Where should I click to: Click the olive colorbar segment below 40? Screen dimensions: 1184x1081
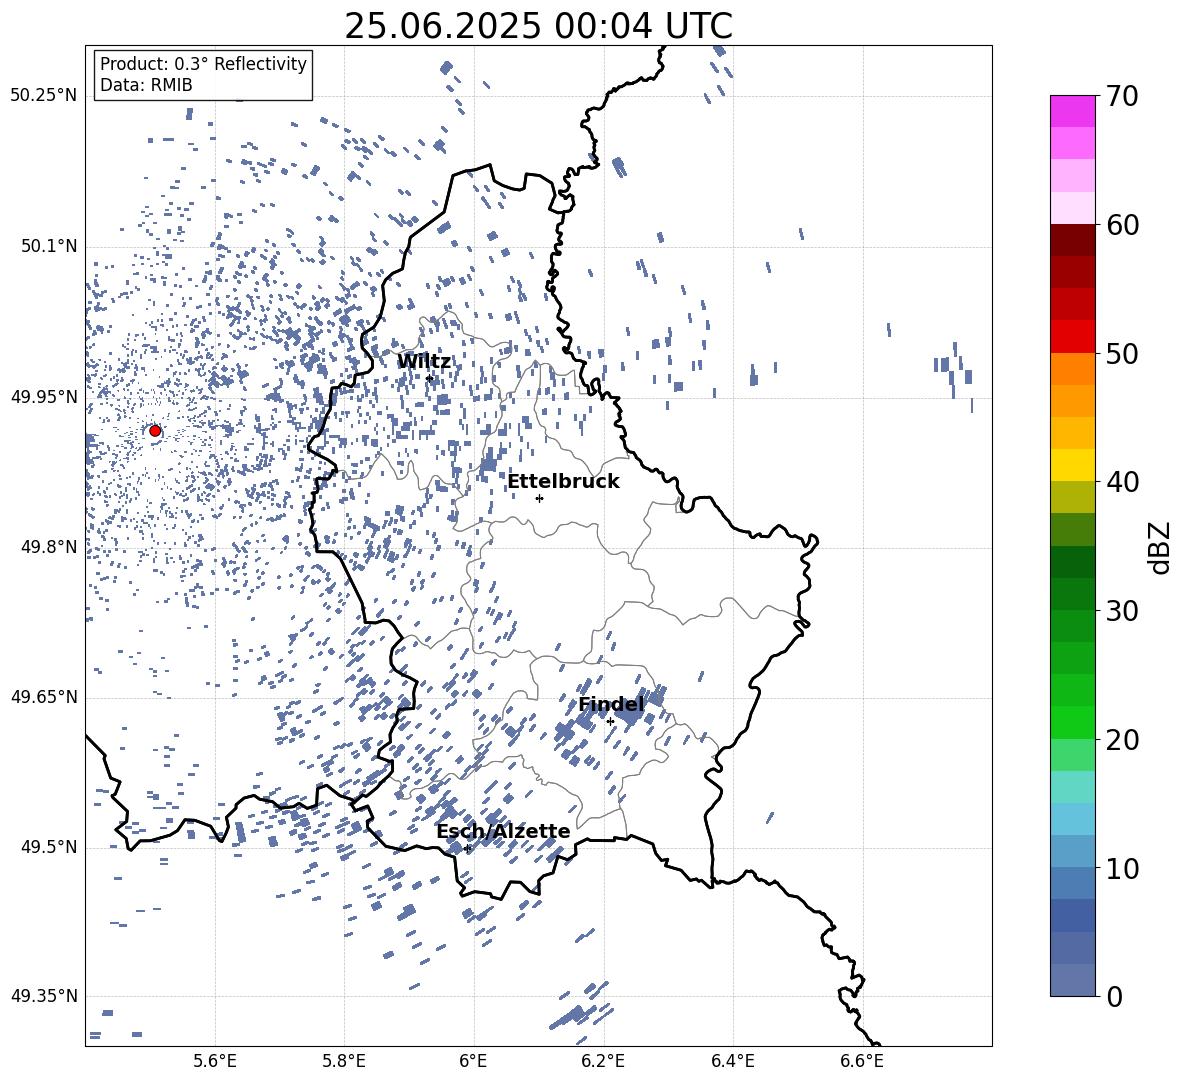pos(1073,497)
